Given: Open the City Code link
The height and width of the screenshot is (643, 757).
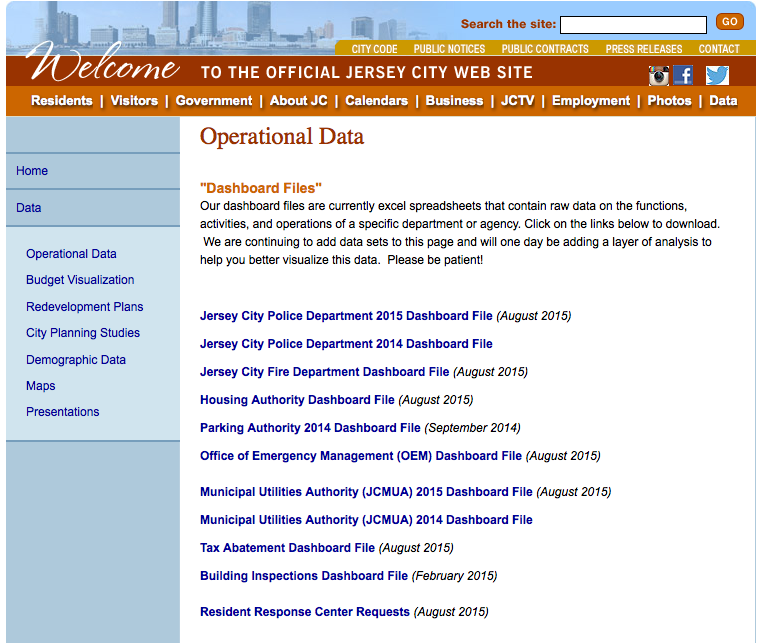Looking at the screenshot, I should 374,49.
